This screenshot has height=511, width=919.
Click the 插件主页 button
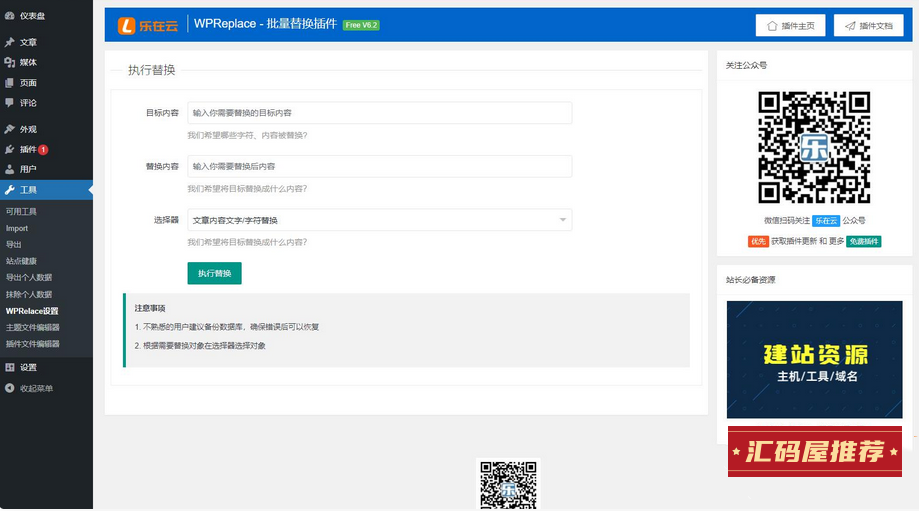click(x=790, y=26)
